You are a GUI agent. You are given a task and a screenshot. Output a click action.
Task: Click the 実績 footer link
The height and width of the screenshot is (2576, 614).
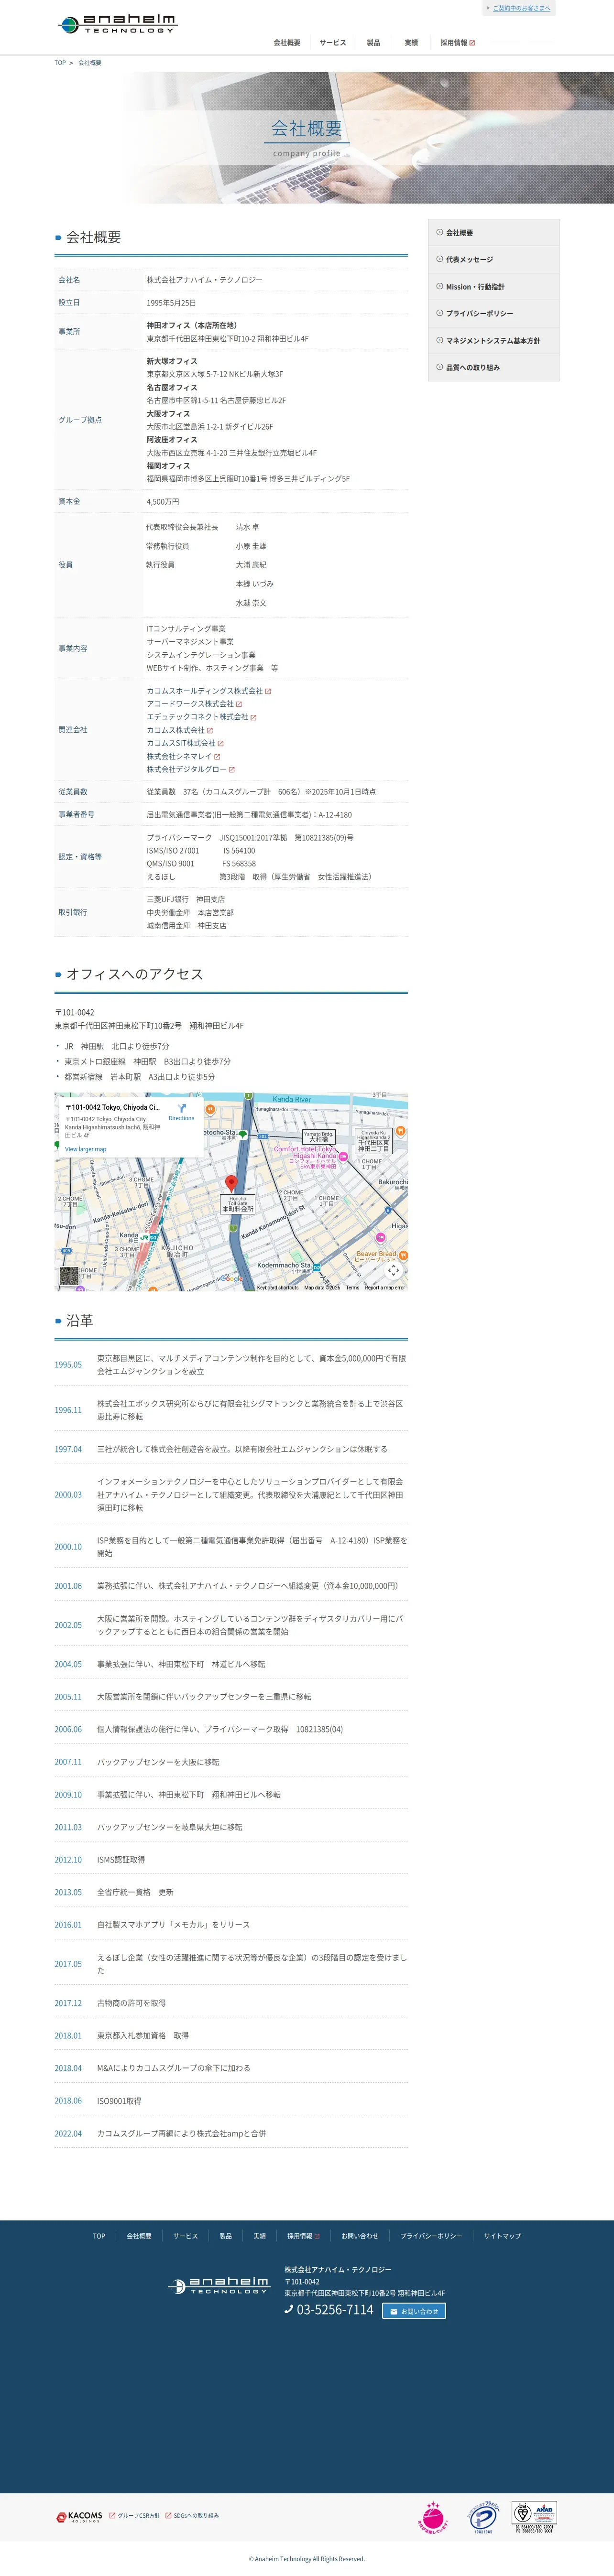pos(260,2236)
